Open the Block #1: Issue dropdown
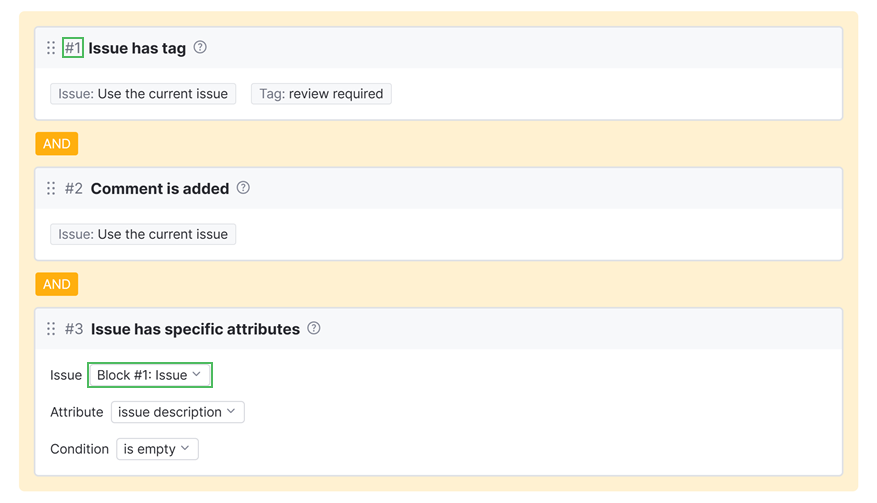The width and height of the screenshot is (877, 503). (150, 375)
